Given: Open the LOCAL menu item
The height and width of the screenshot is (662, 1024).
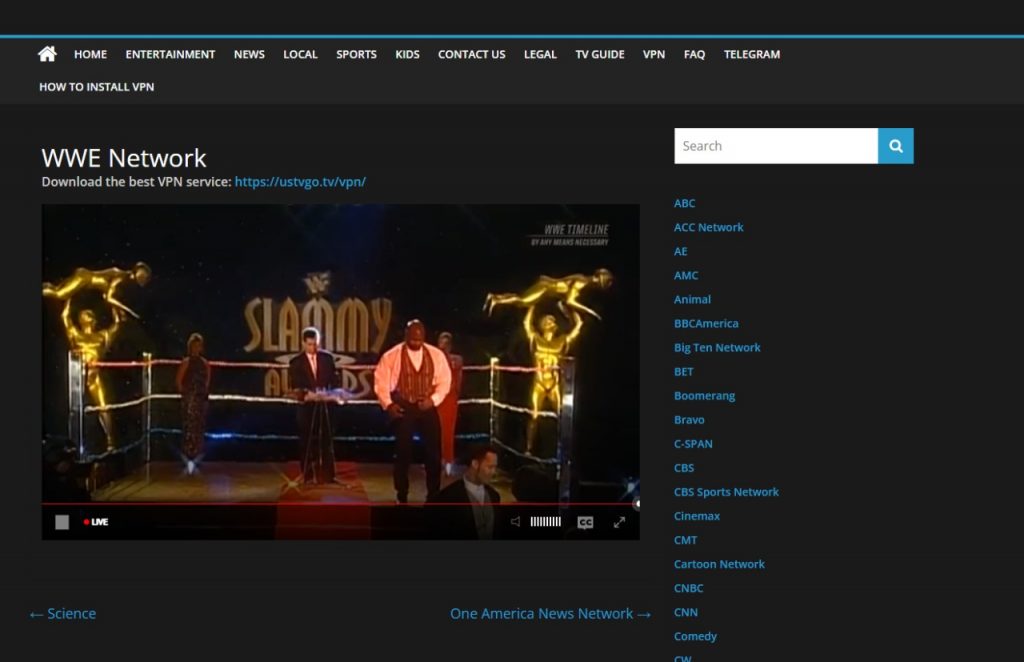Looking at the screenshot, I should point(300,54).
